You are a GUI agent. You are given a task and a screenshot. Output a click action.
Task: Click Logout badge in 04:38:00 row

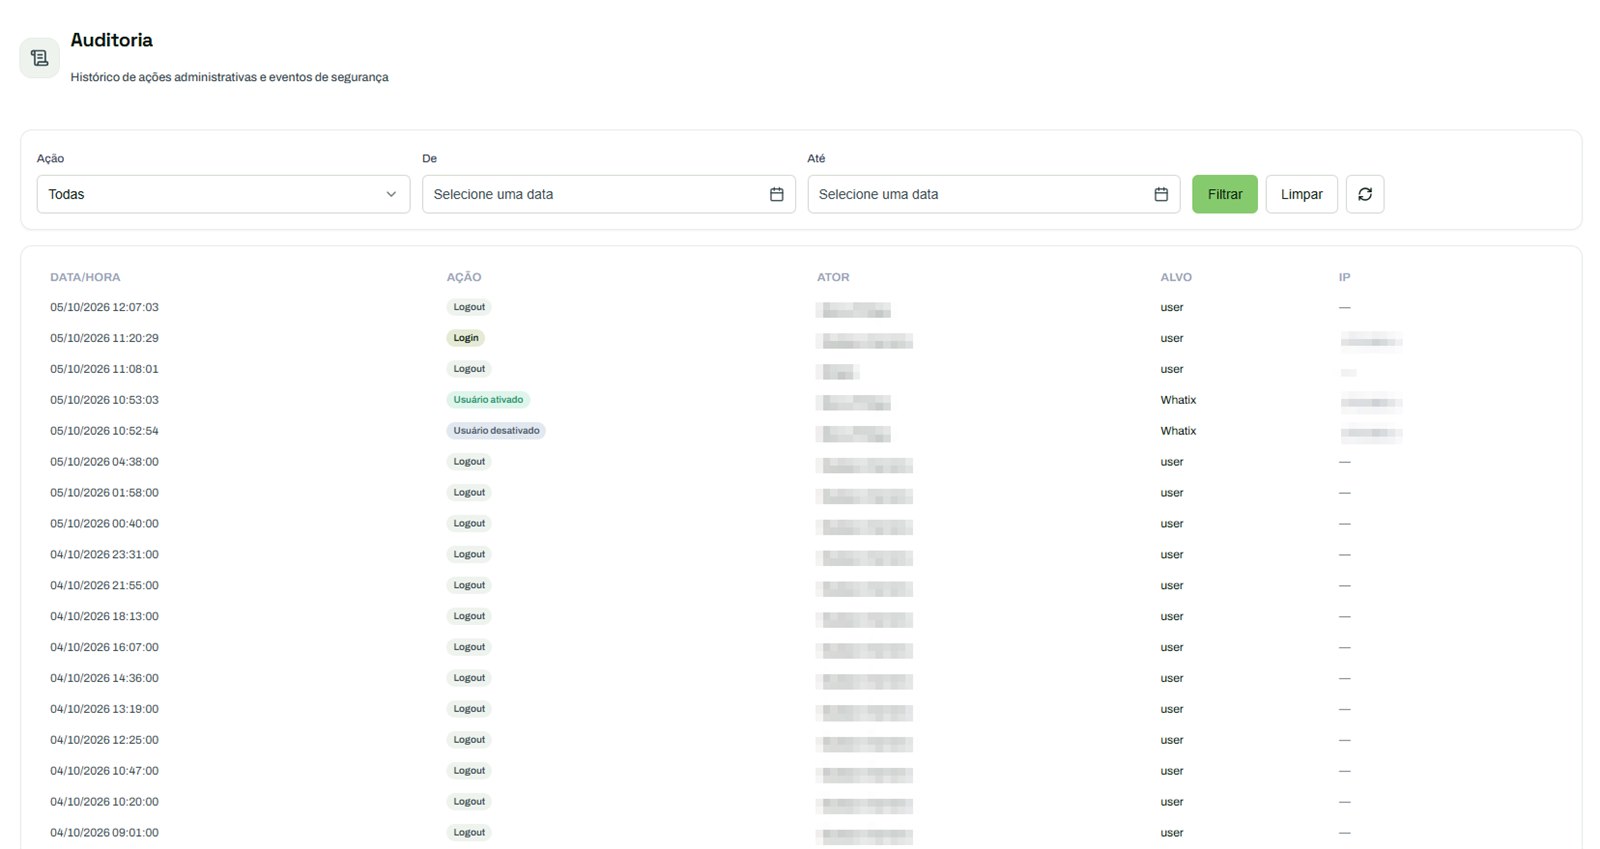[469, 462]
